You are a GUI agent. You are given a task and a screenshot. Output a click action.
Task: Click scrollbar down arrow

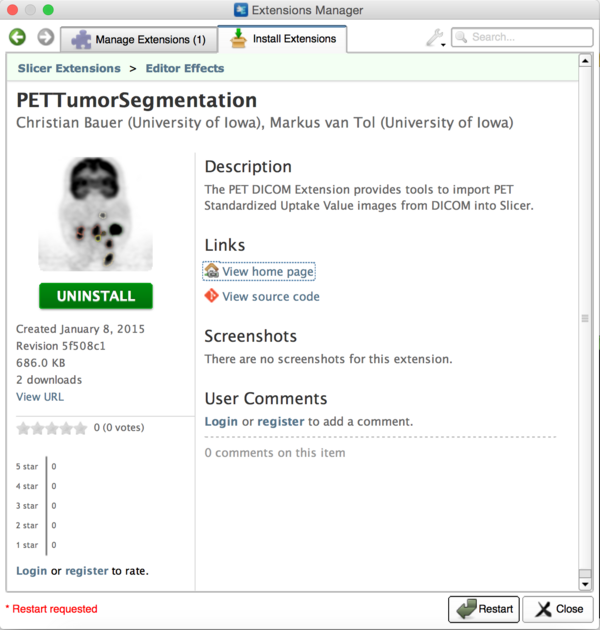[x=585, y=584]
